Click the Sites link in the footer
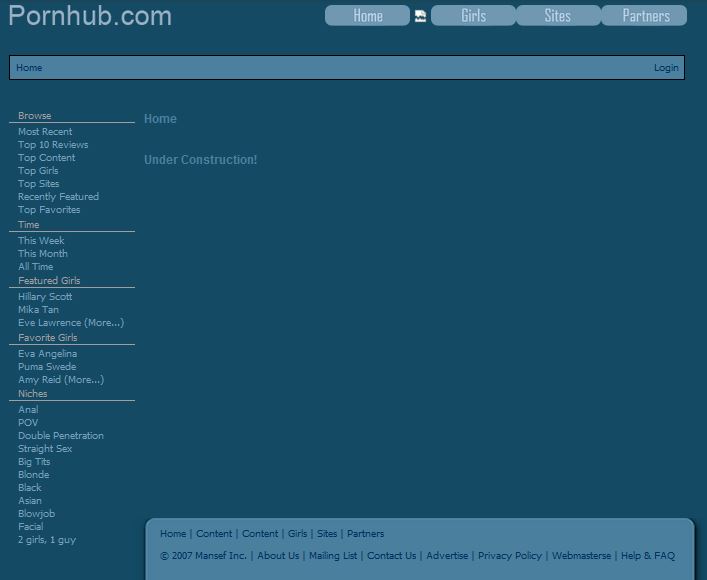Image resolution: width=707 pixels, height=580 pixels. tap(327, 534)
